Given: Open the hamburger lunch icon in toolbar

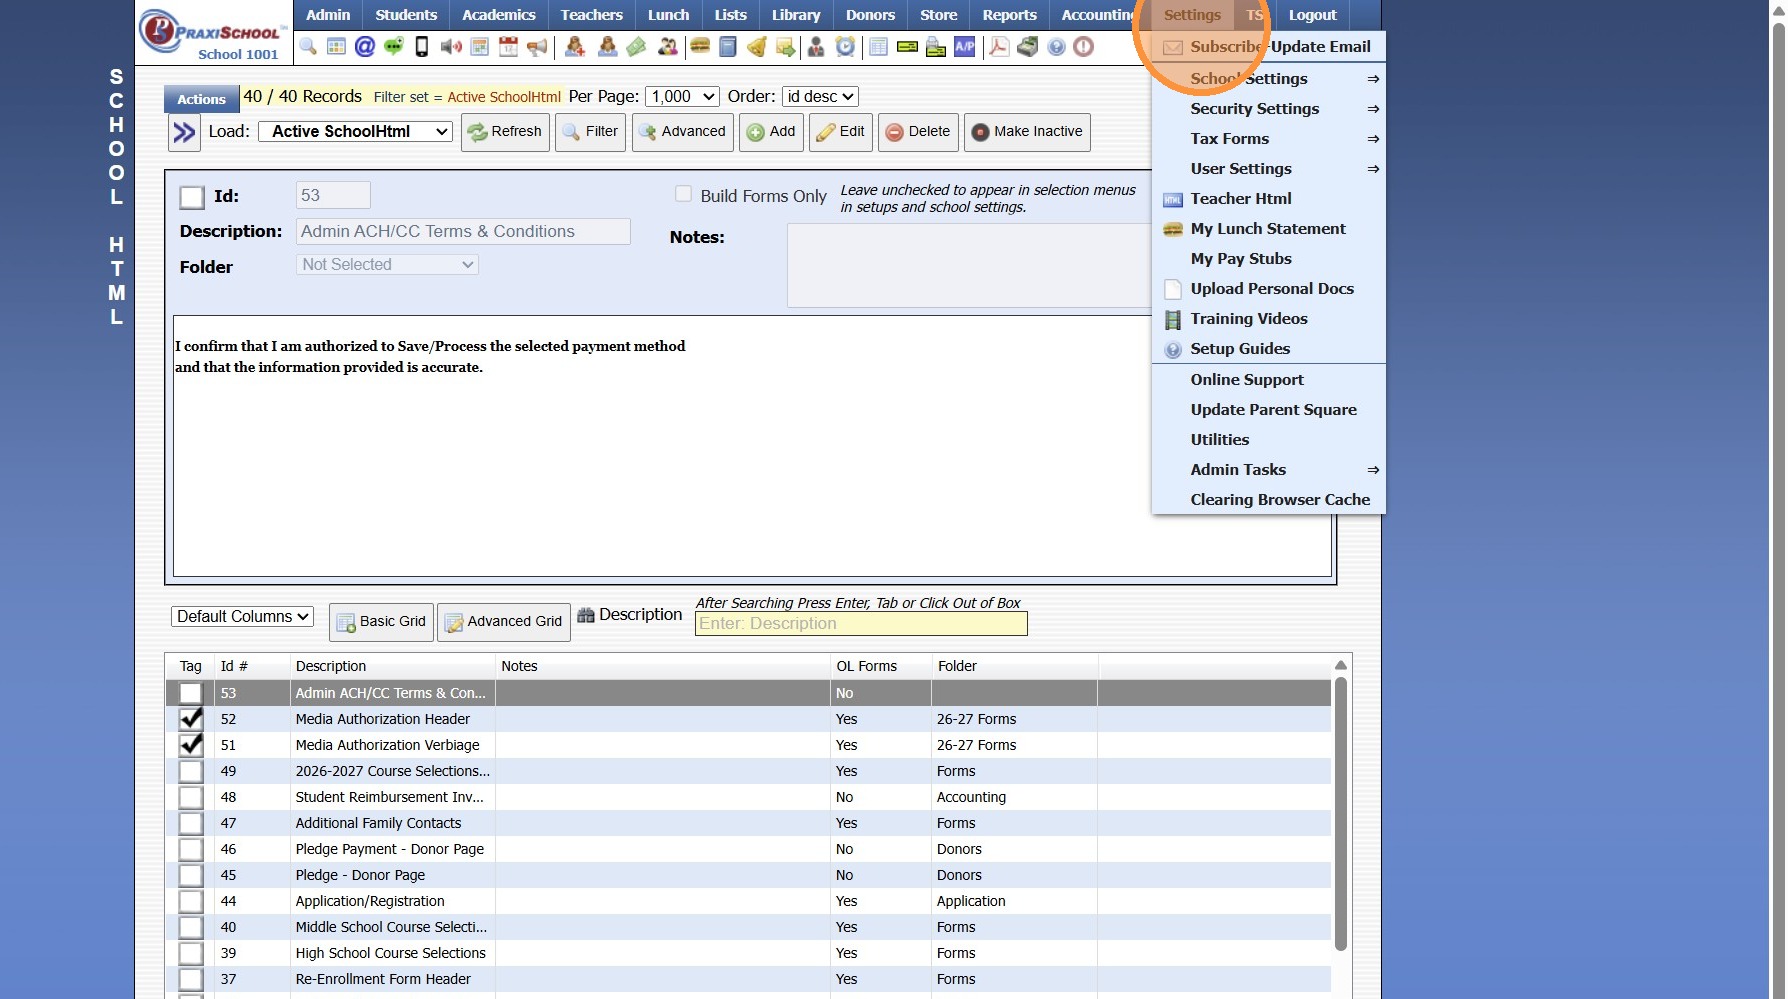Looking at the screenshot, I should click(700, 47).
